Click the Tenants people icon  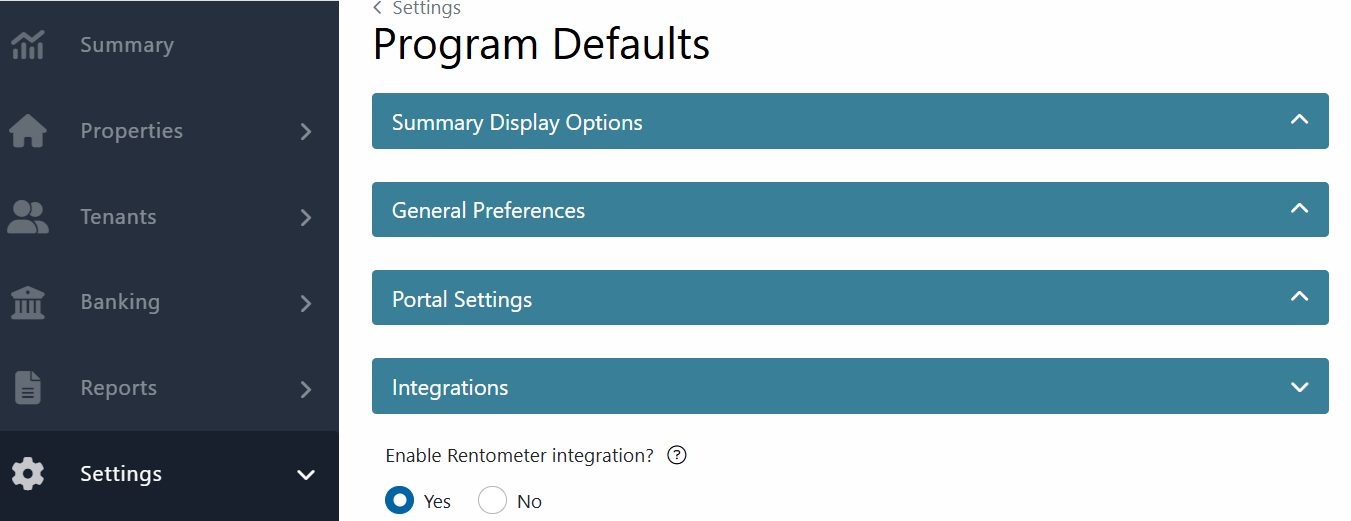[27, 217]
